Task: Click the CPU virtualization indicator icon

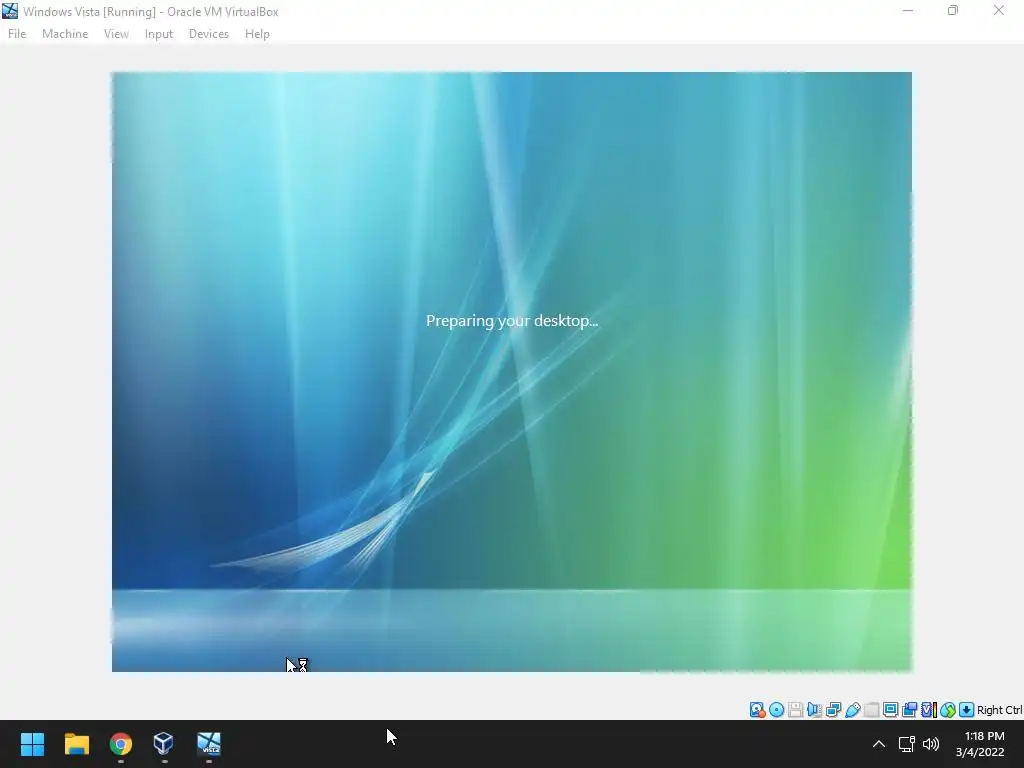Action: [x=929, y=710]
